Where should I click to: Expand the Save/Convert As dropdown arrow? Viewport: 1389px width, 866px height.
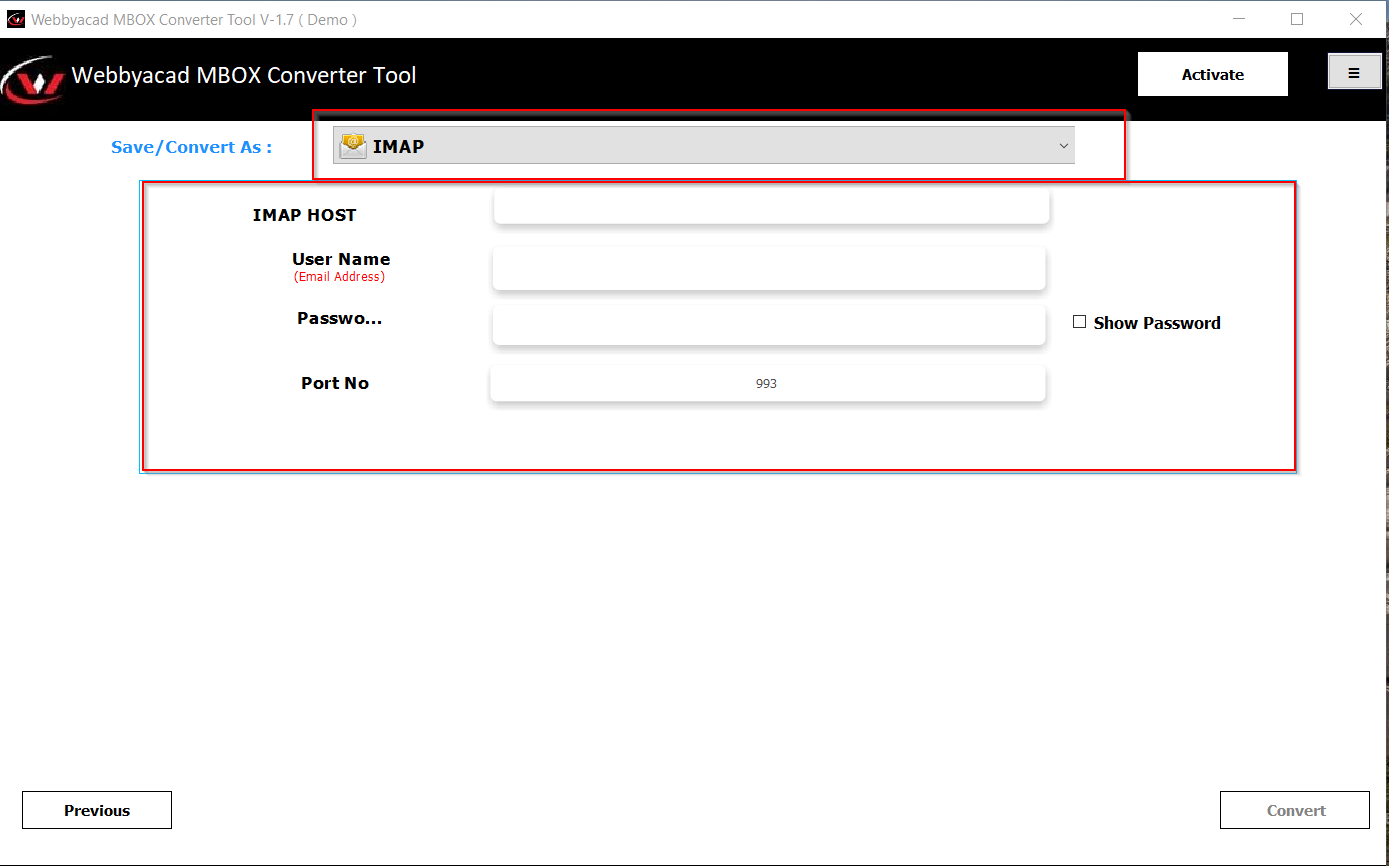(x=1063, y=146)
